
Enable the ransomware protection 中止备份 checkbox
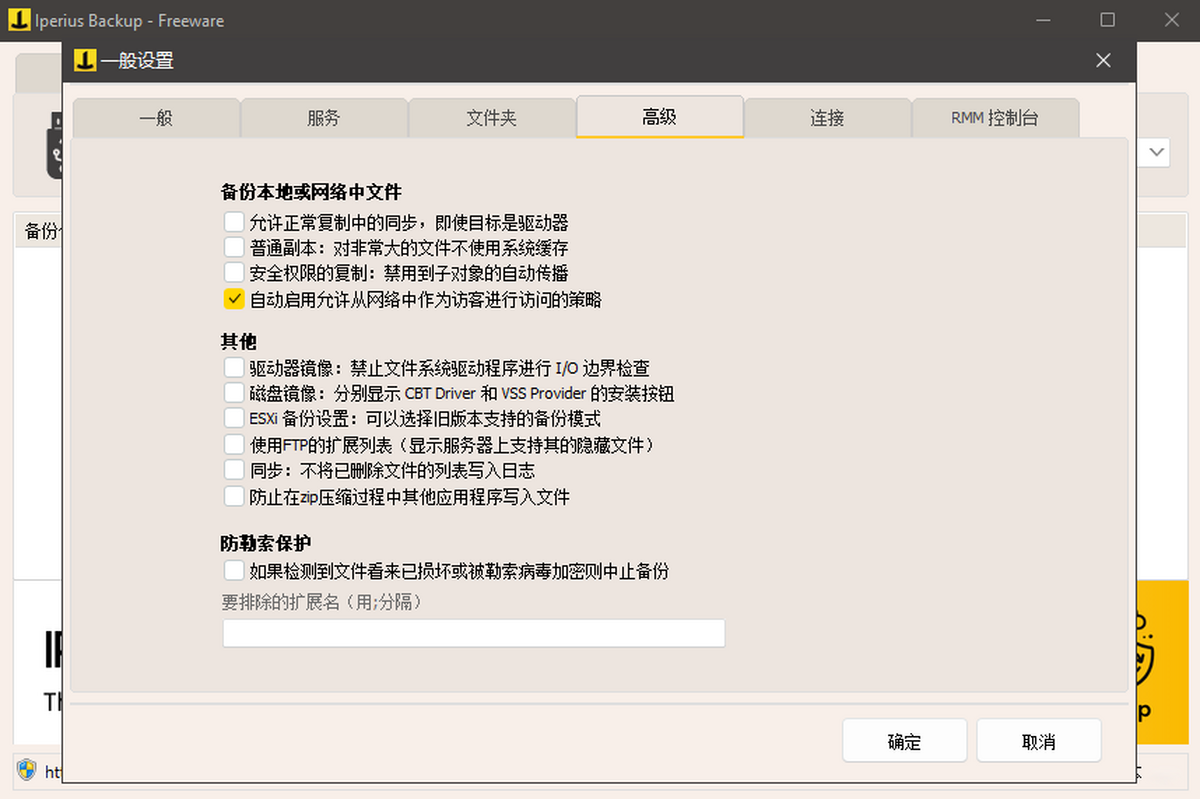234,571
